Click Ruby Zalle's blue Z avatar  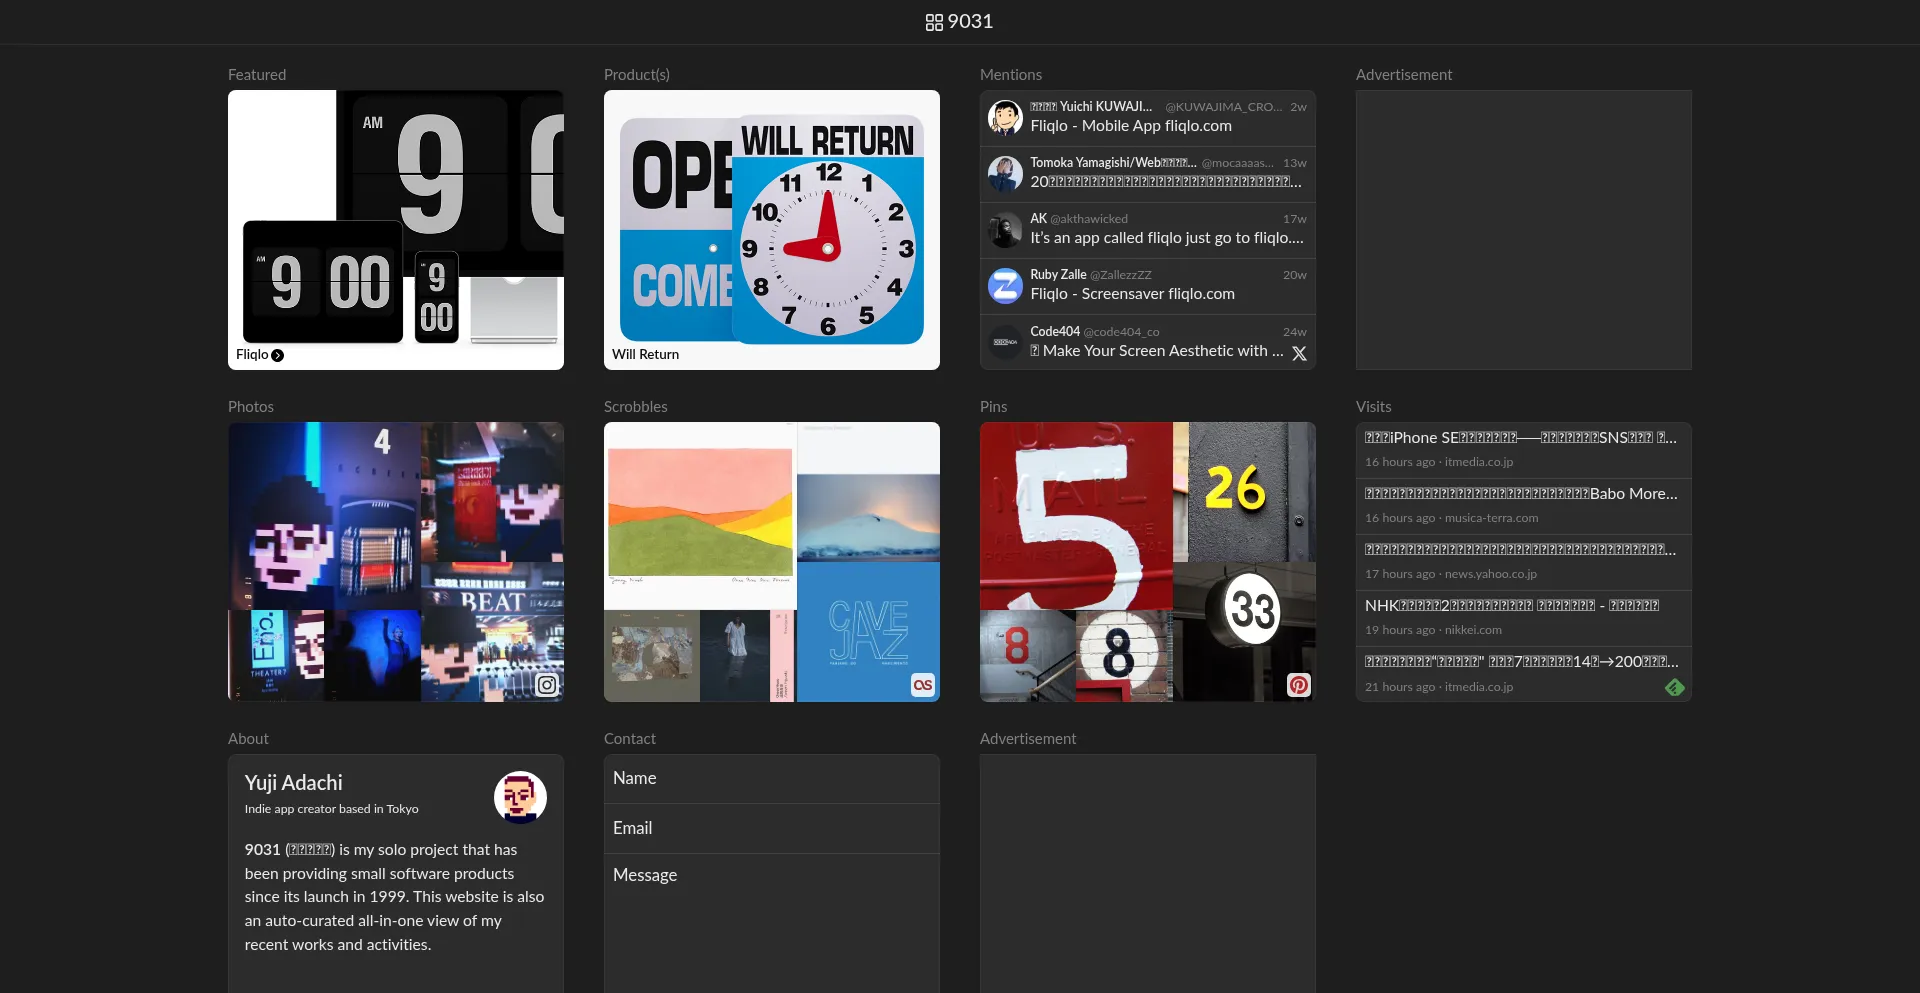click(x=1005, y=285)
